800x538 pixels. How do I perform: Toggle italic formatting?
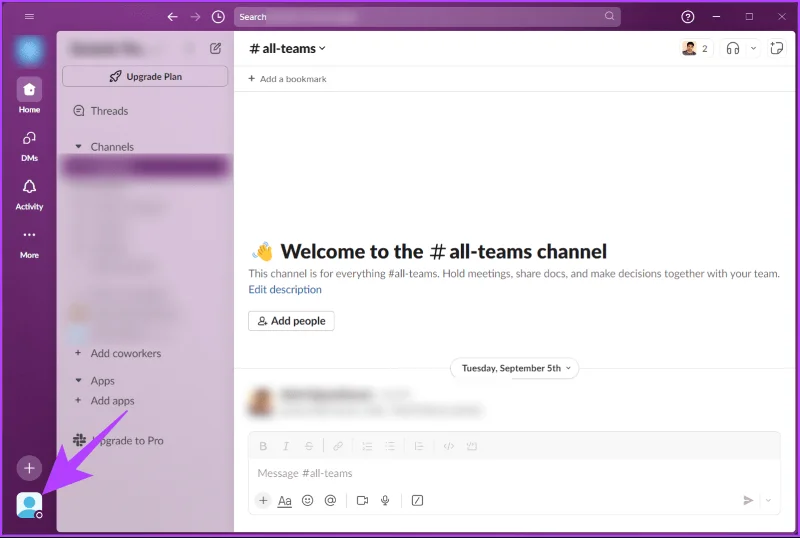[x=286, y=446]
